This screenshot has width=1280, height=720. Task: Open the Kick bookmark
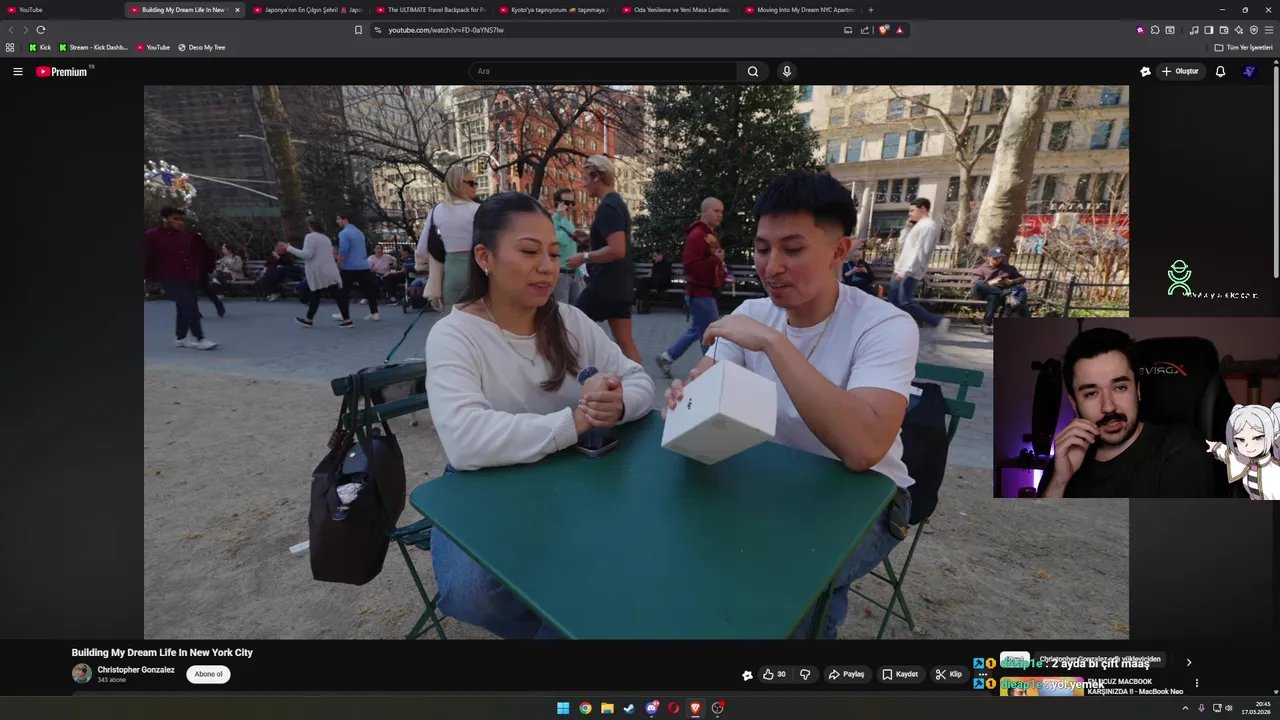click(40, 47)
